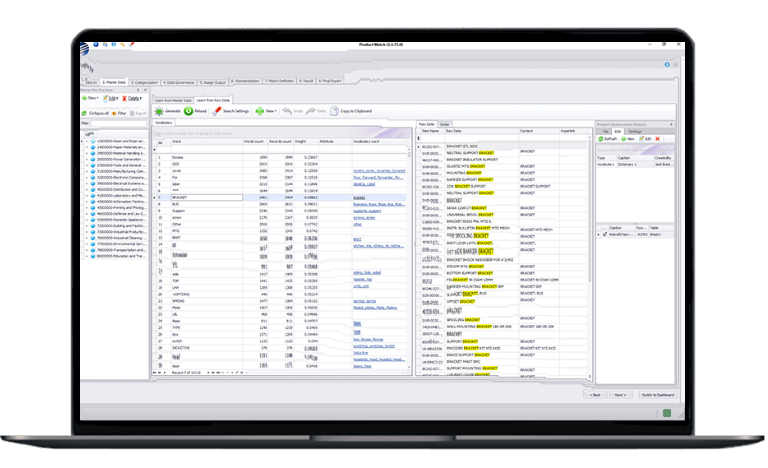Expand 24000000-Material Handling tree node
Screen dimensions: 768x468
pos(87,153)
